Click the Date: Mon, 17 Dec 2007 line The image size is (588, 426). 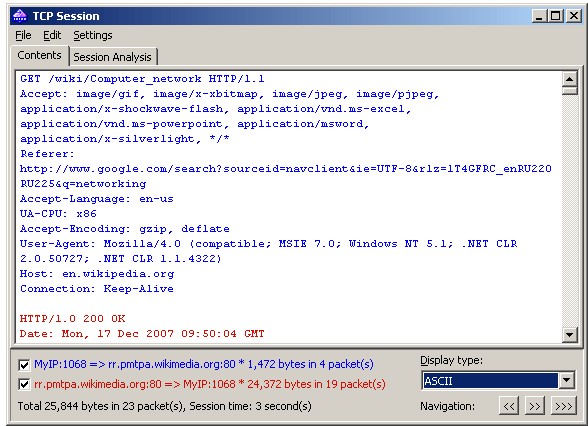click(x=142, y=334)
